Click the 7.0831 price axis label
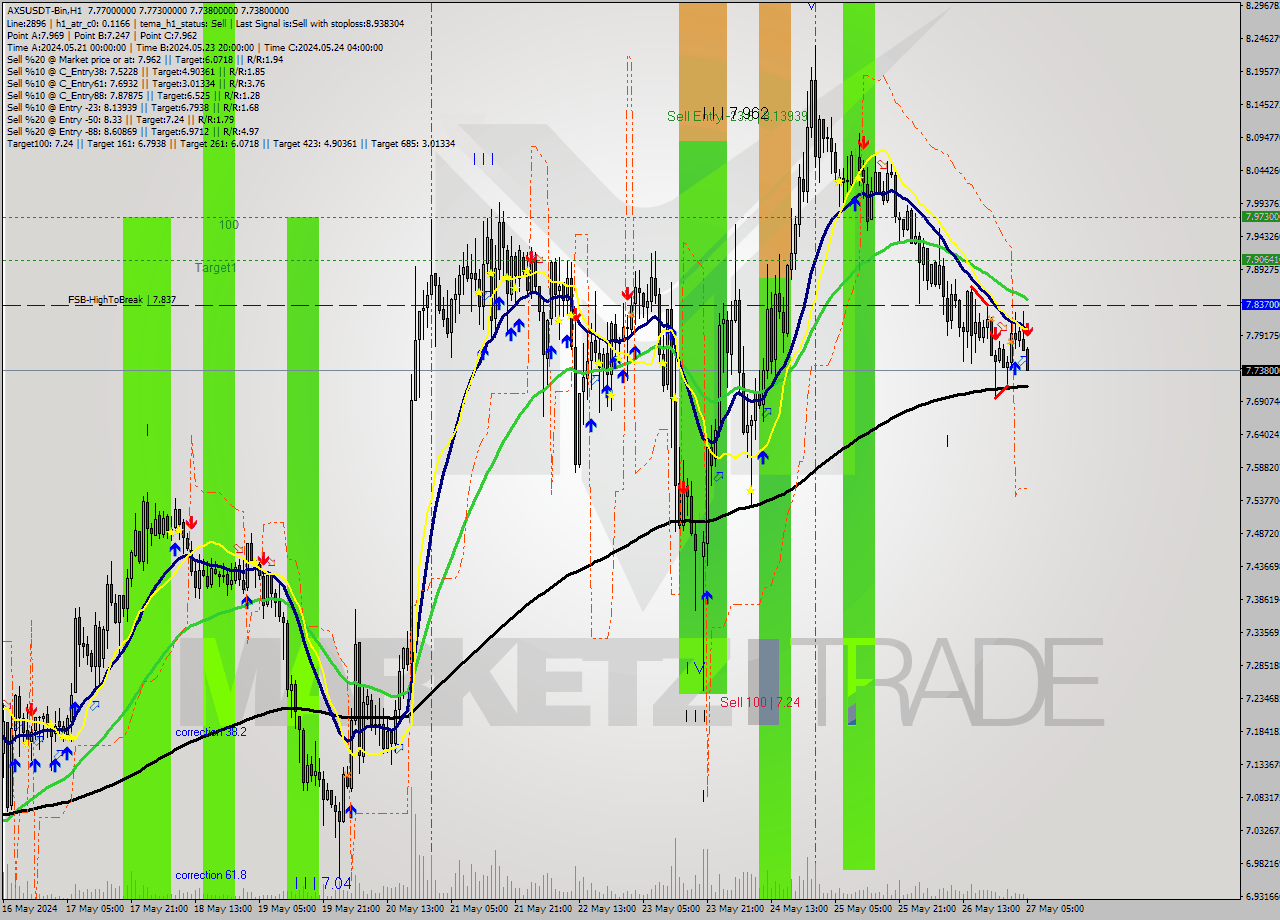Screen dimensions: 1280x920 pos(1262,798)
